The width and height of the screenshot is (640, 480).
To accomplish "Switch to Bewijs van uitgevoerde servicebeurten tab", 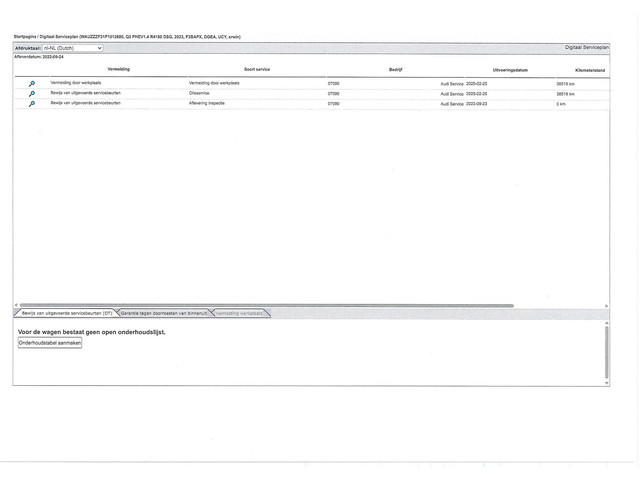I will click(66, 313).
